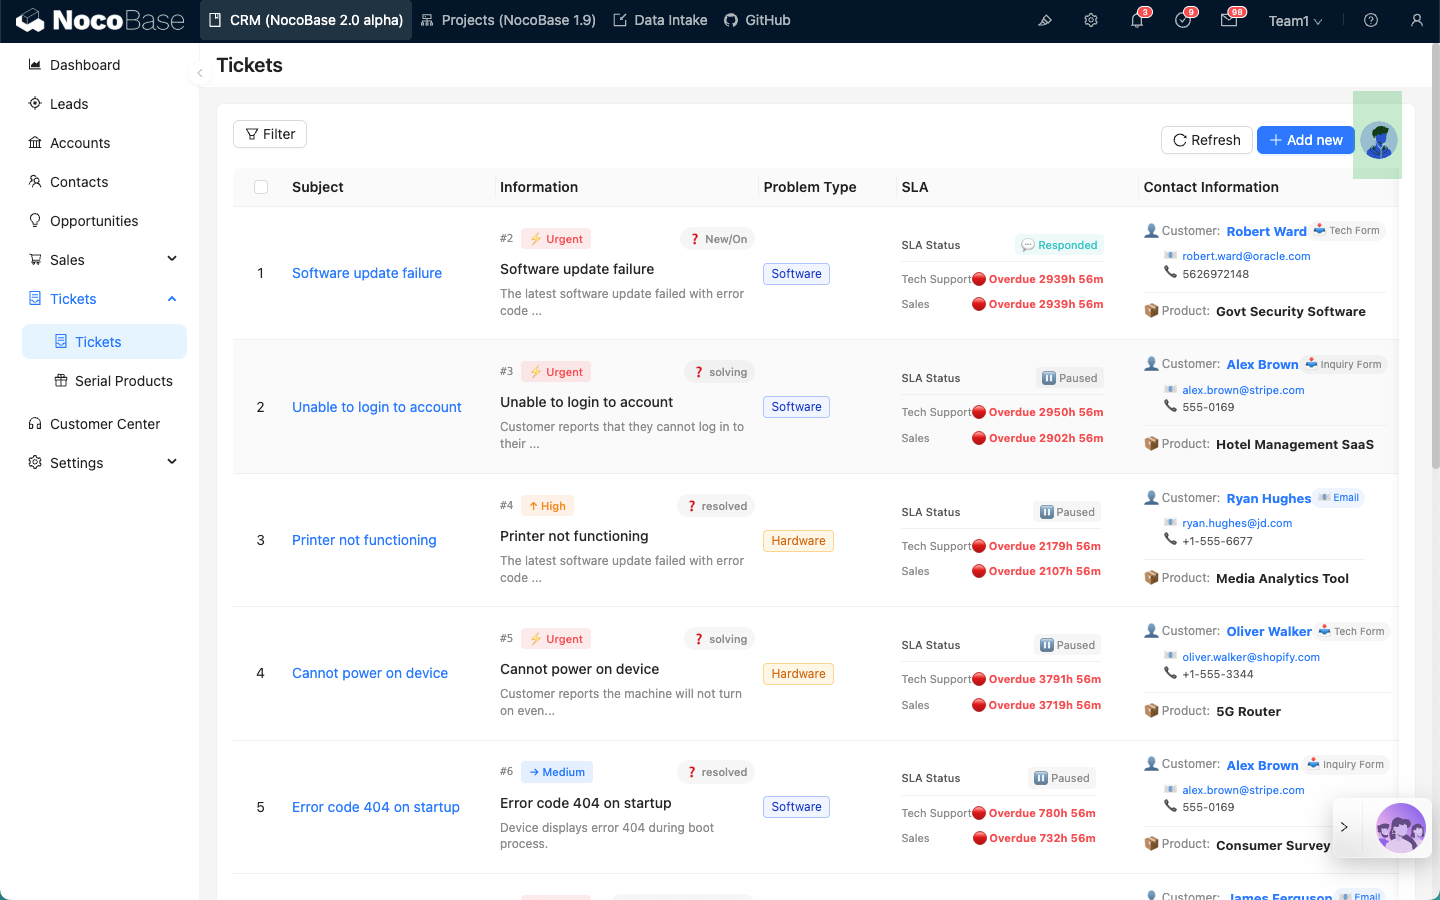Collapse the left sidebar handle
1440x900 pixels.
[200, 73]
